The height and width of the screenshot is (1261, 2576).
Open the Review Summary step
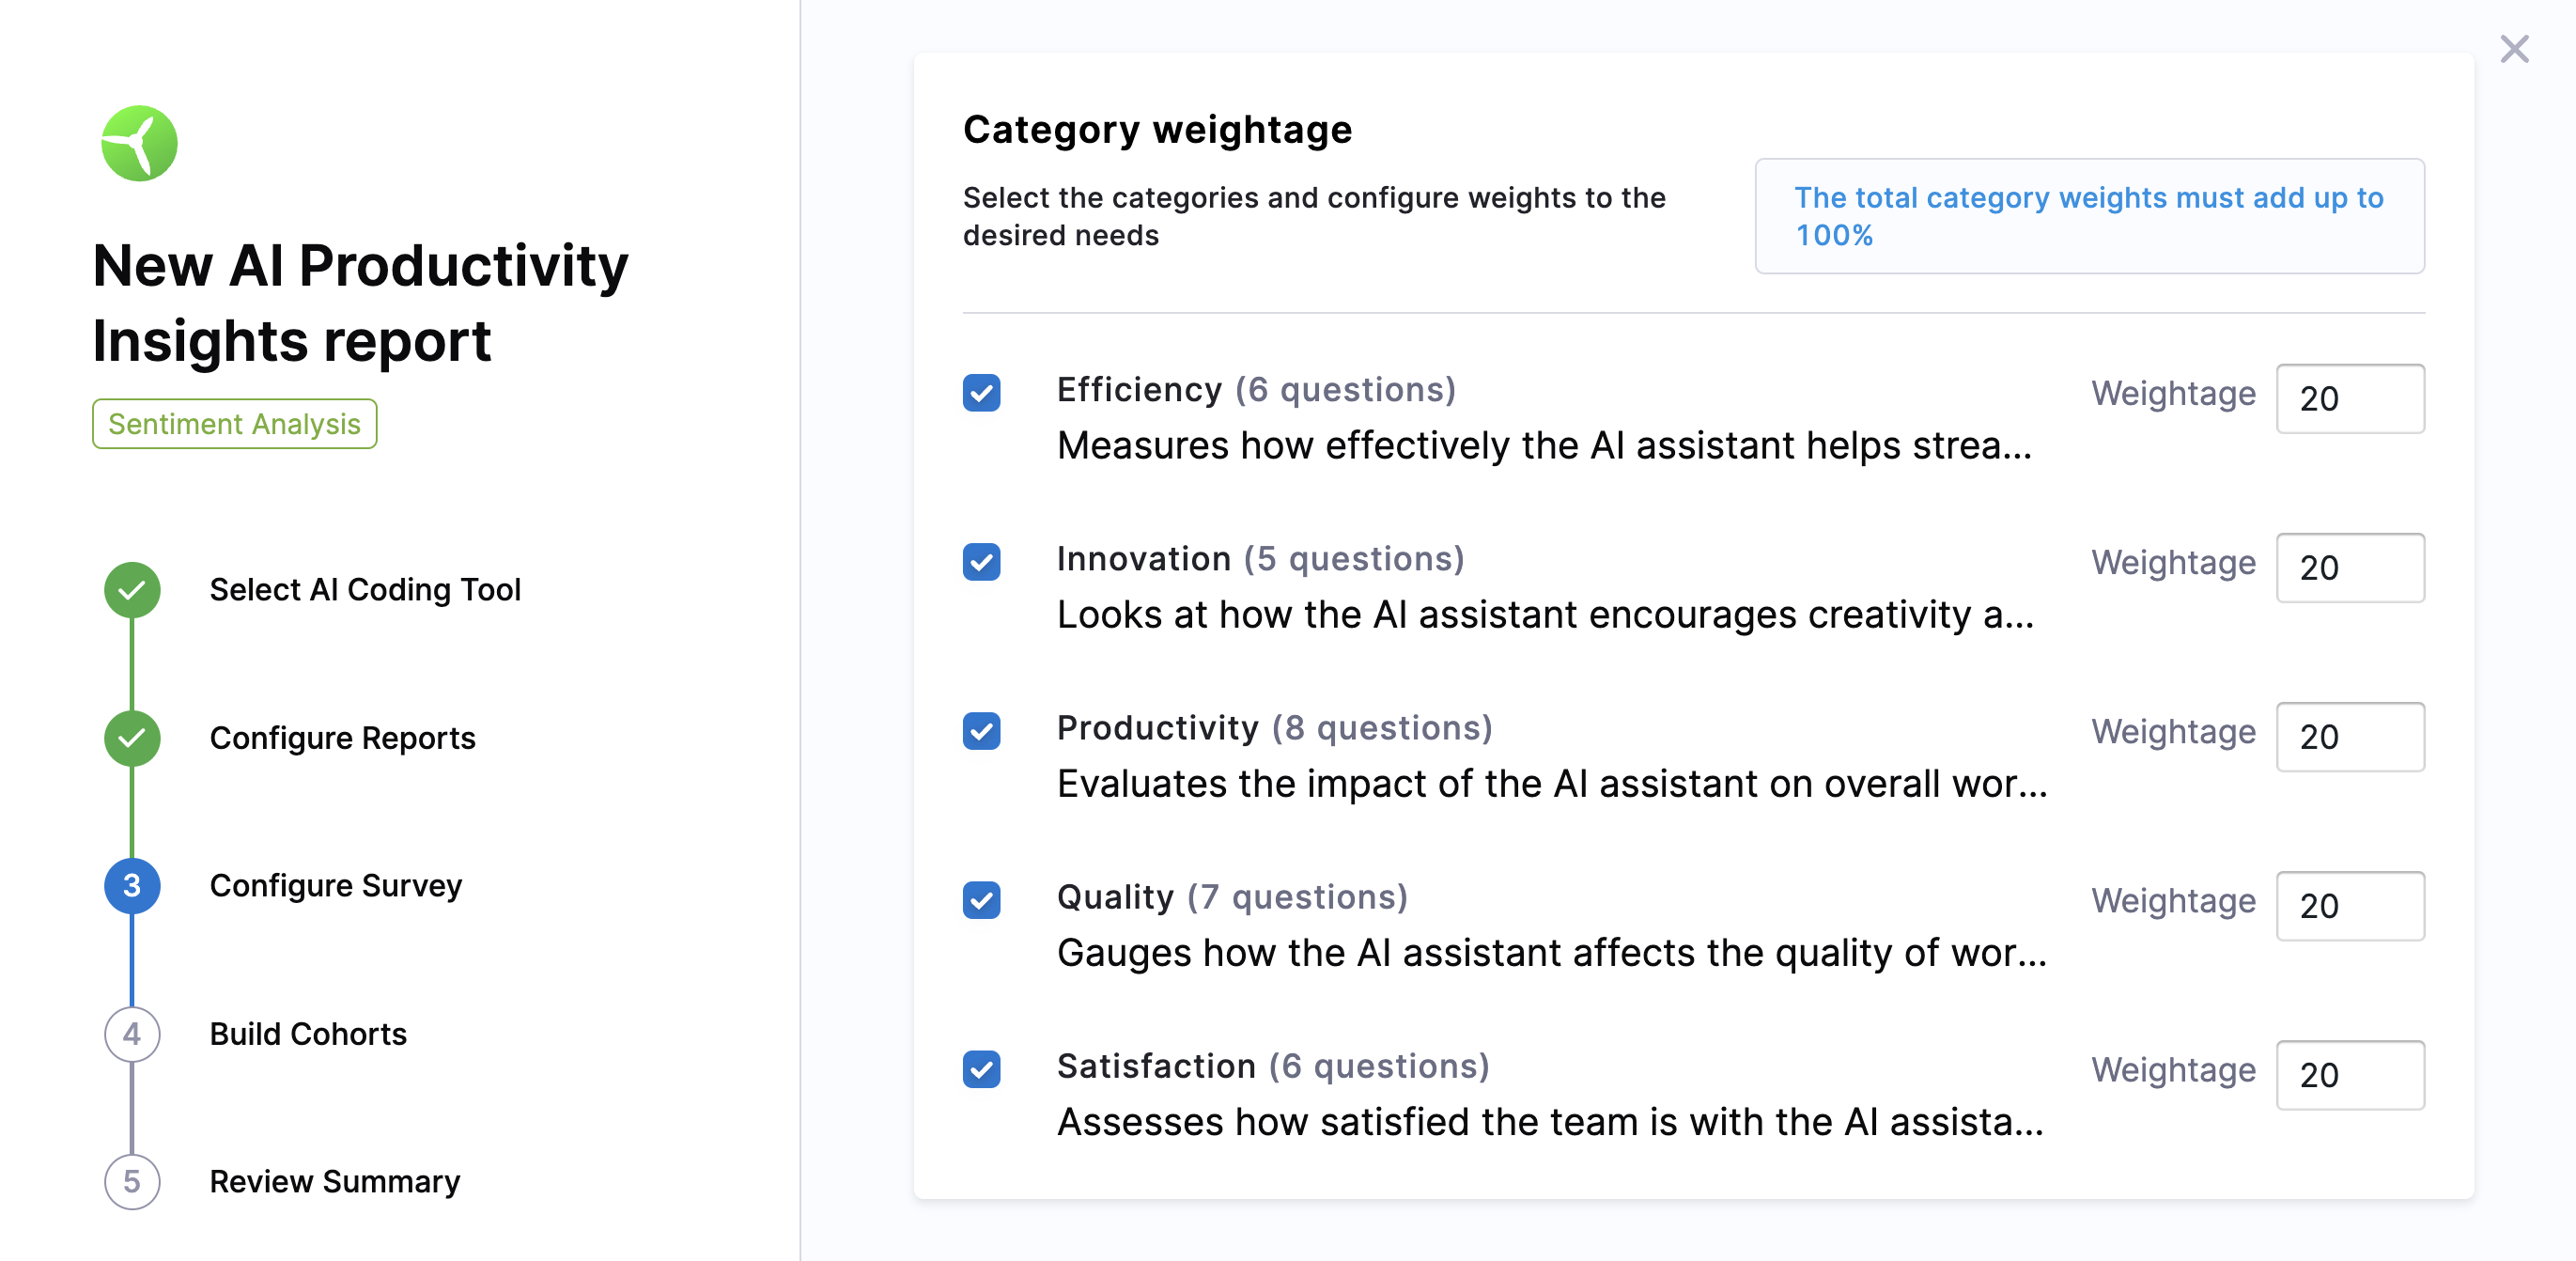(x=334, y=1182)
